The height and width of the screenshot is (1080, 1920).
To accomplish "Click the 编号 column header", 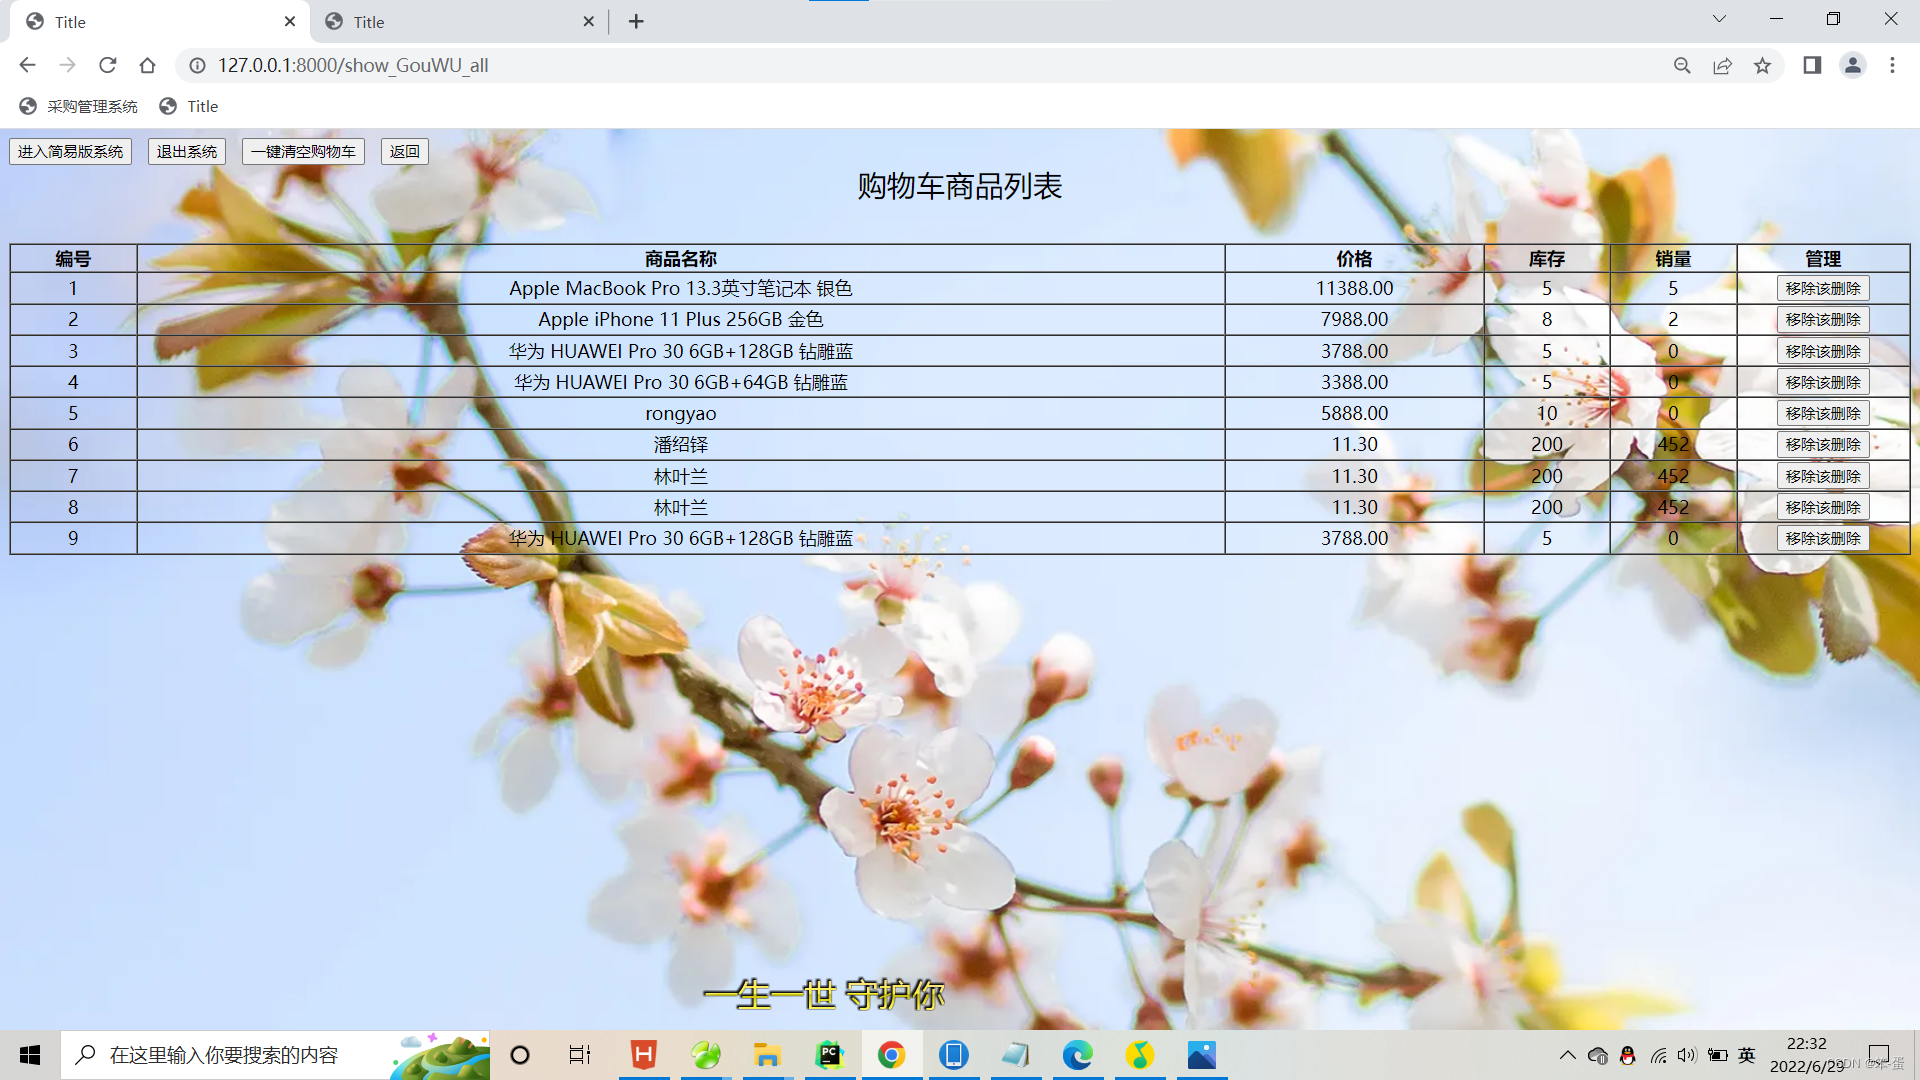I will (73, 259).
